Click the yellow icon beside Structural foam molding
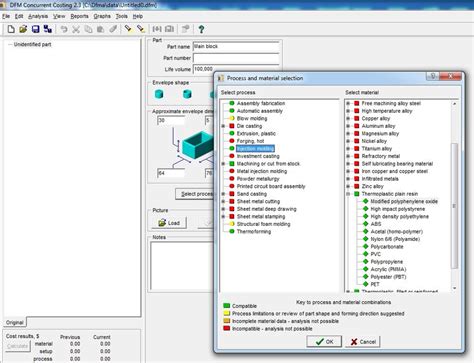474x363 pixels. [232, 224]
